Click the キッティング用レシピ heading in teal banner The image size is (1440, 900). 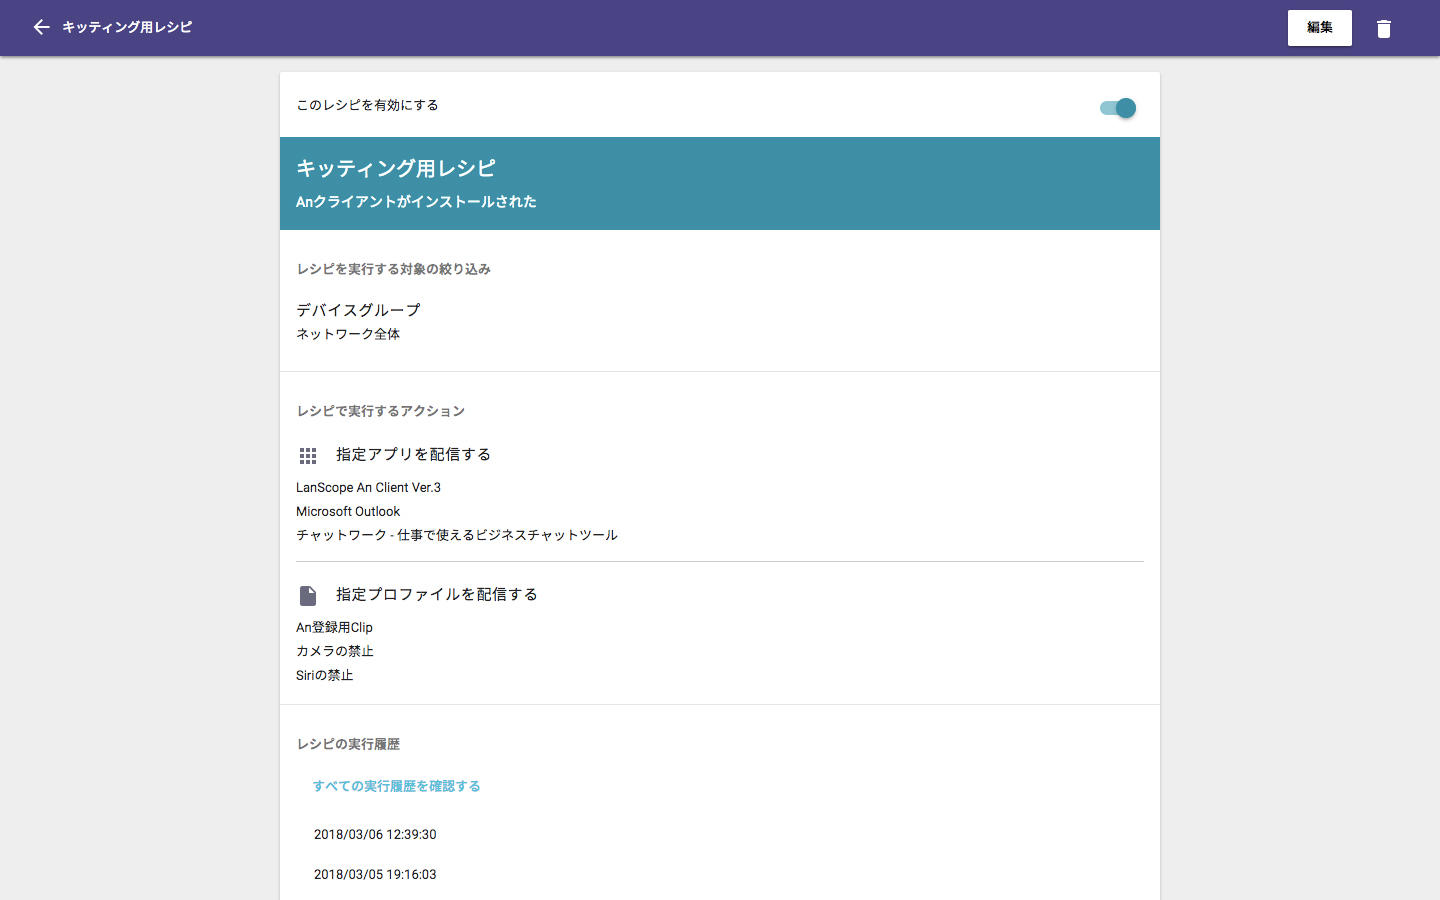(x=396, y=168)
